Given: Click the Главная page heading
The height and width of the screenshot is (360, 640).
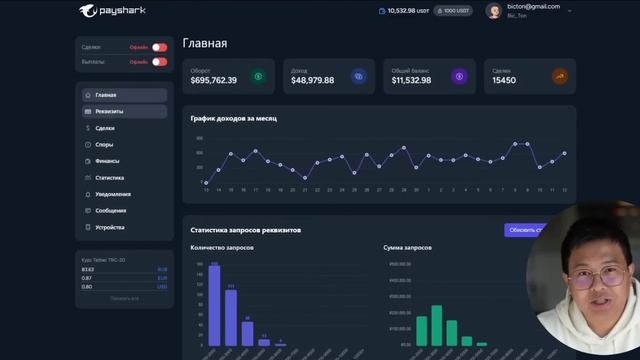Looking at the screenshot, I should pyautogui.click(x=205, y=43).
